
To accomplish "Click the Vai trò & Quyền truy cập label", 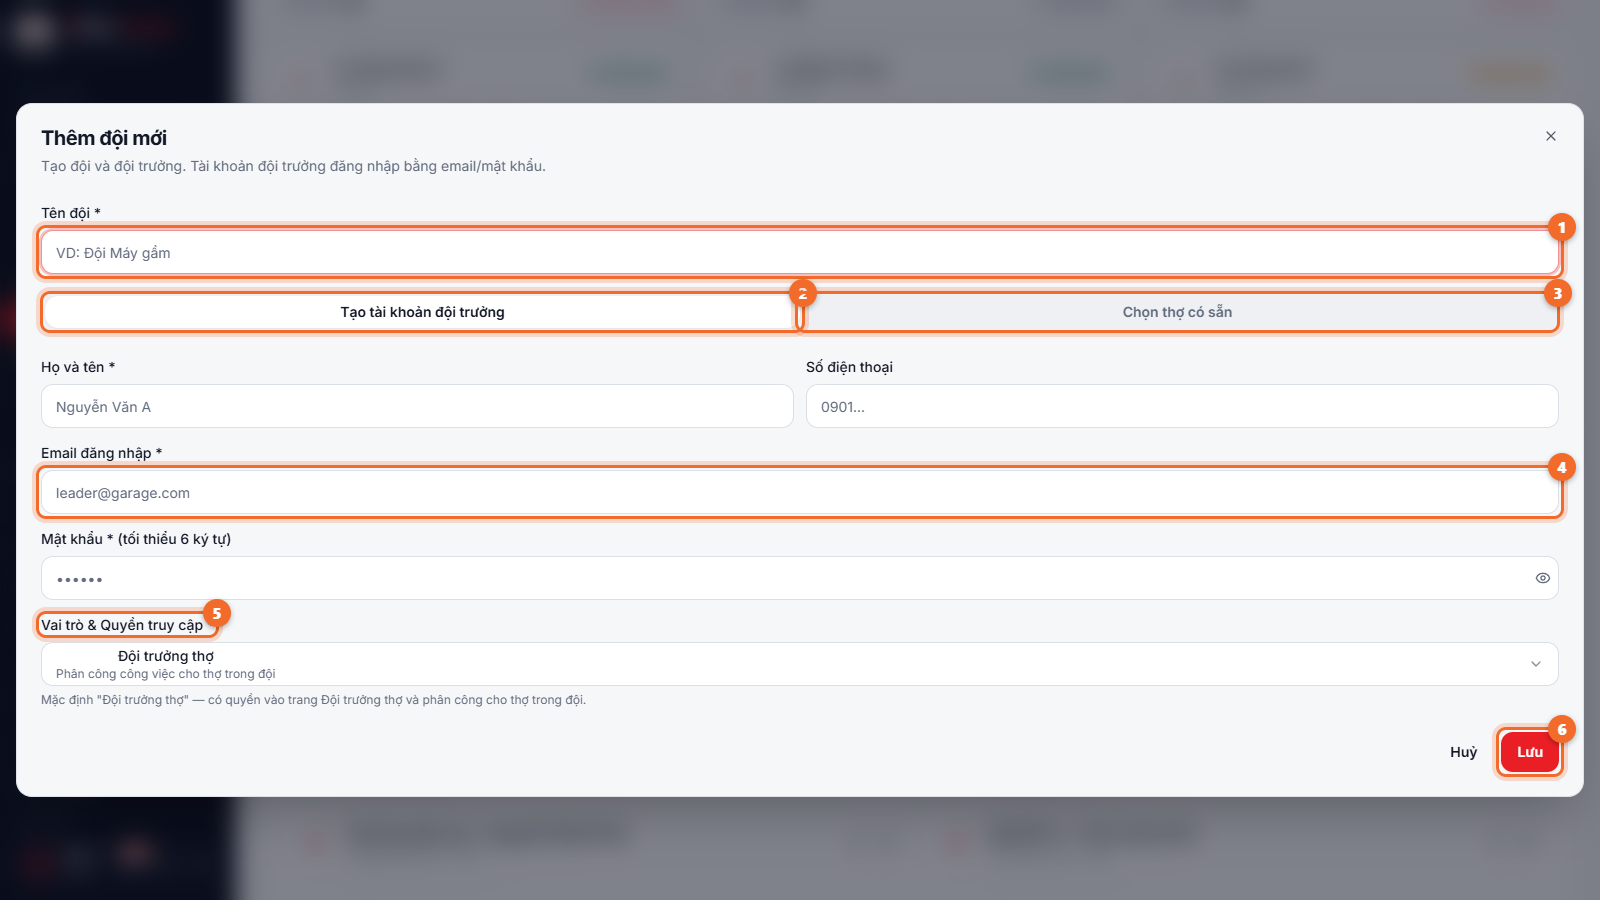I will (x=122, y=625).
